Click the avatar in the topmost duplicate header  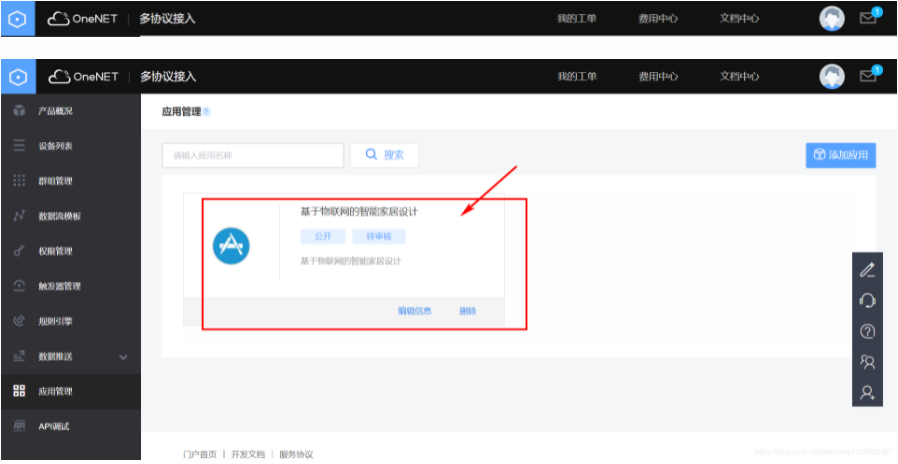(832, 19)
